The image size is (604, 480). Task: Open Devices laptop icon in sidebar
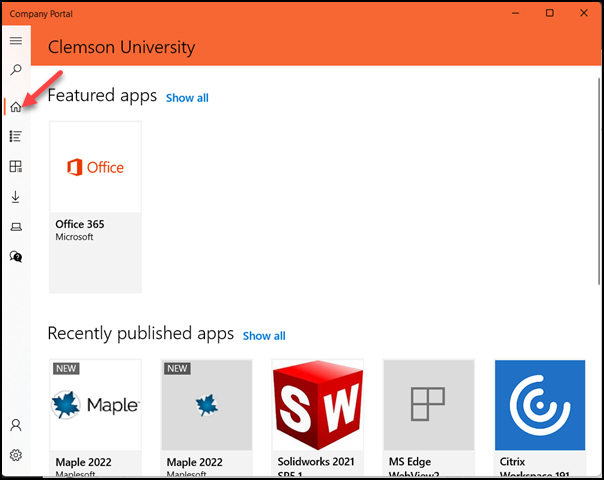click(16, 227)
